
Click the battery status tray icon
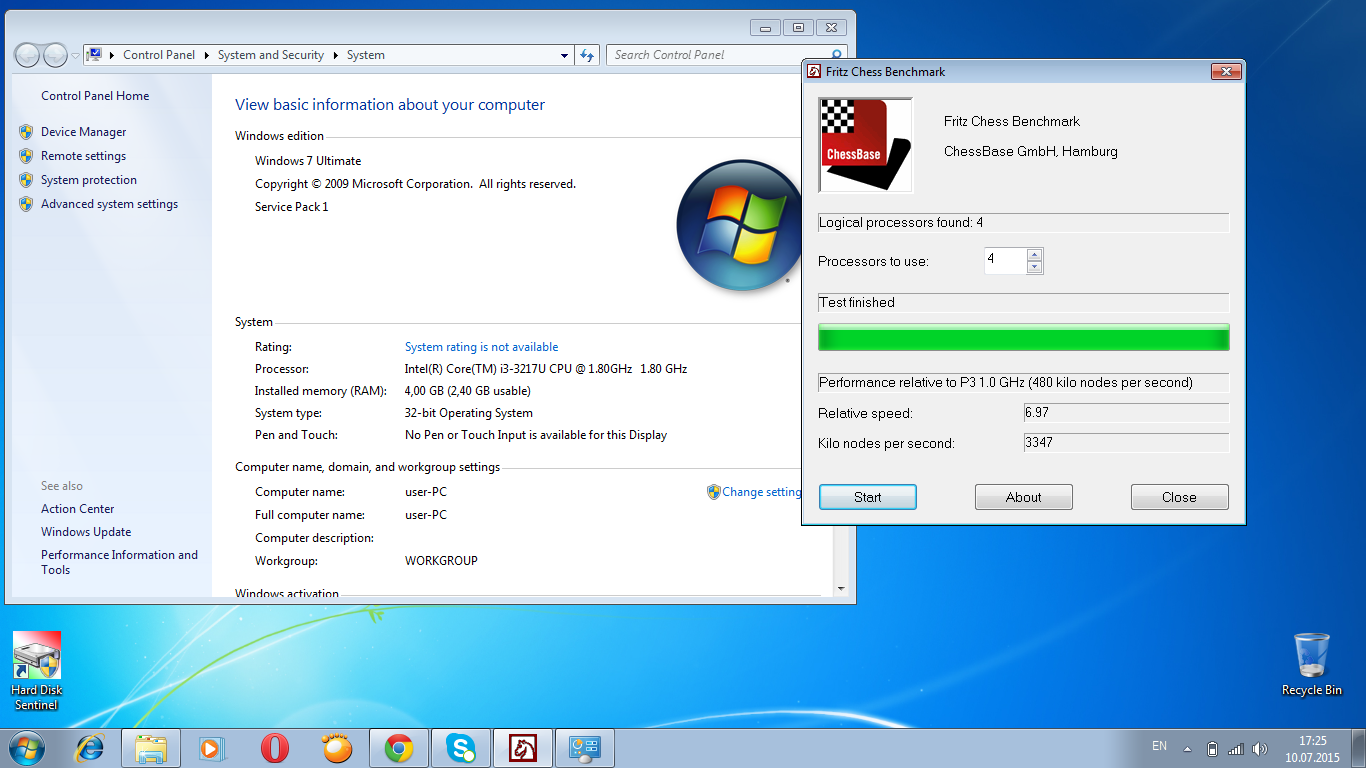pyautogui.click(x=1212, y=748)
